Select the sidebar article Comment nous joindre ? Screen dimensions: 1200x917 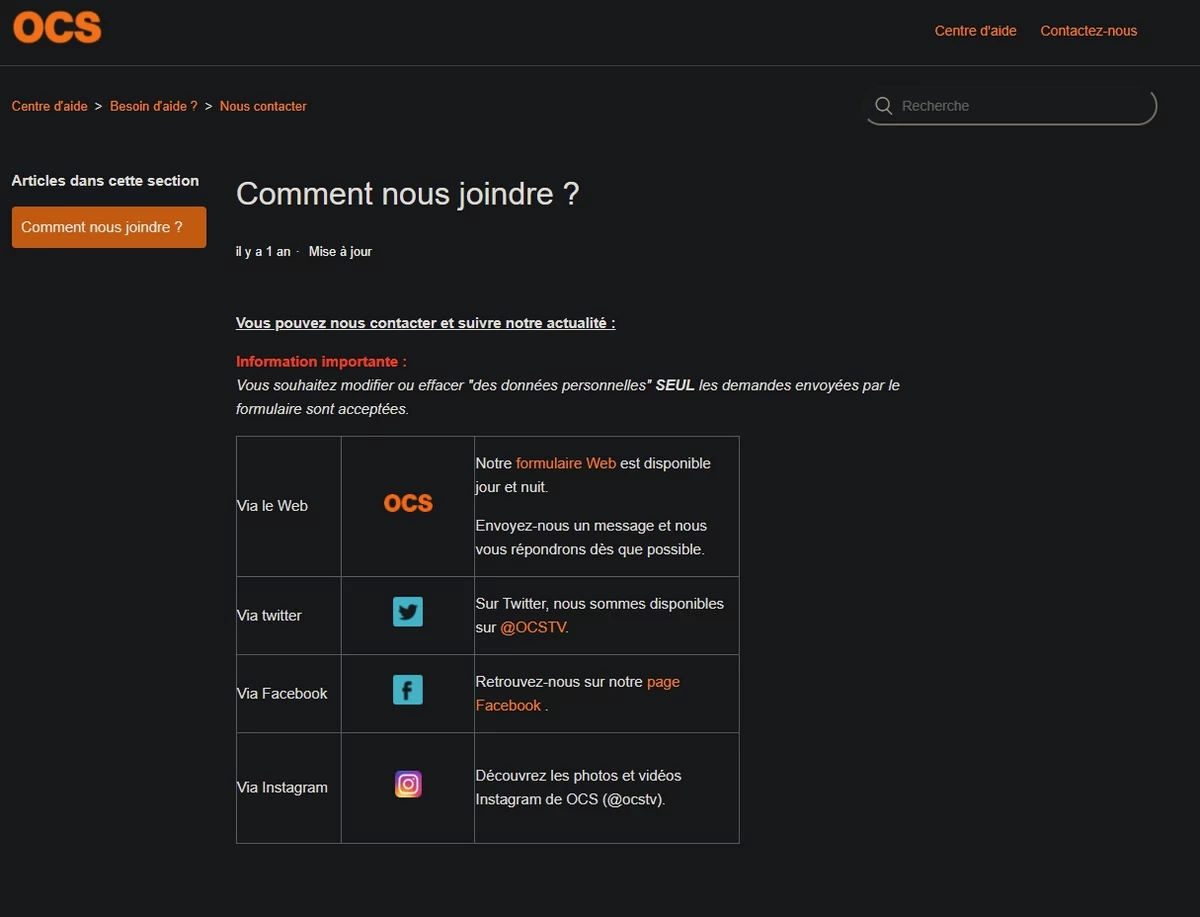pos(109,227)
